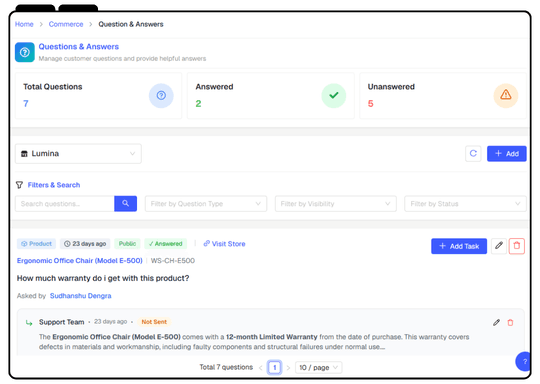Select page 1 in the pagination

click(274, 367)
